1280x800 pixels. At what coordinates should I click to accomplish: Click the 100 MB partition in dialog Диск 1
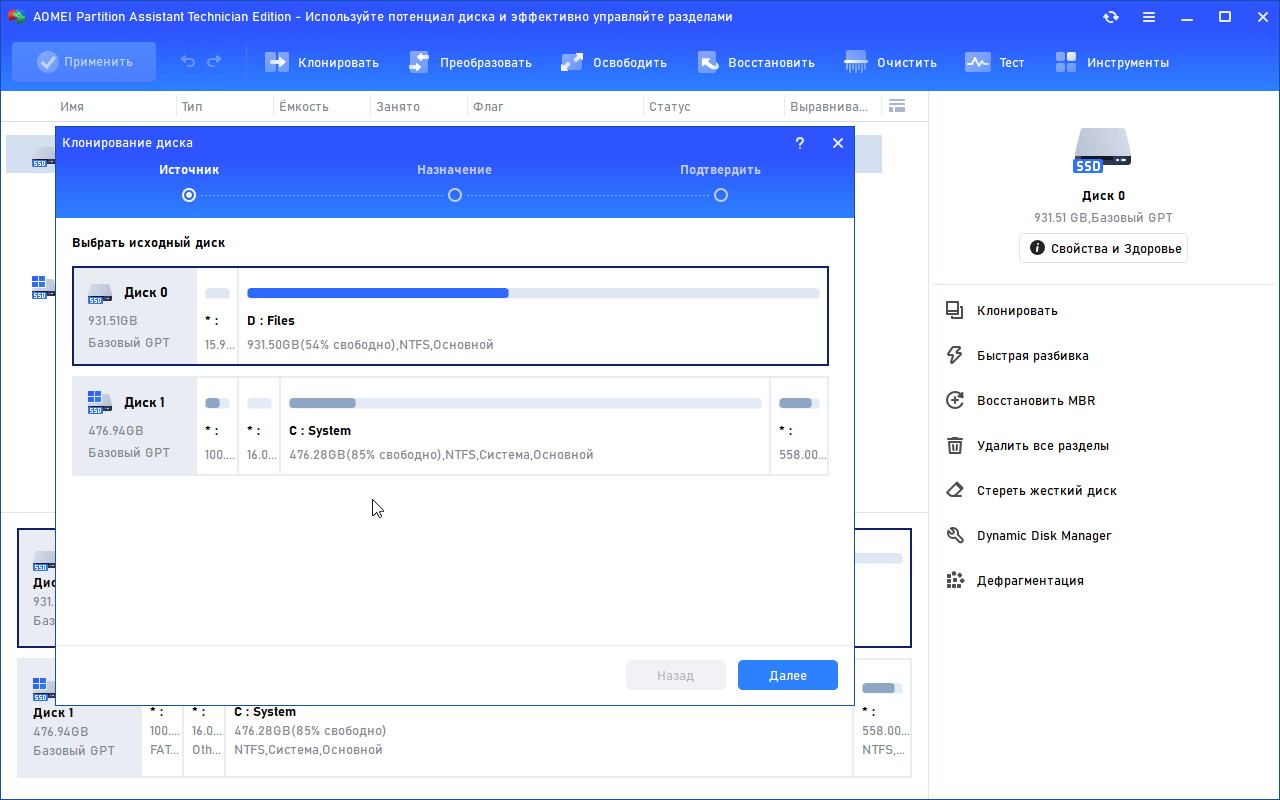217,426
